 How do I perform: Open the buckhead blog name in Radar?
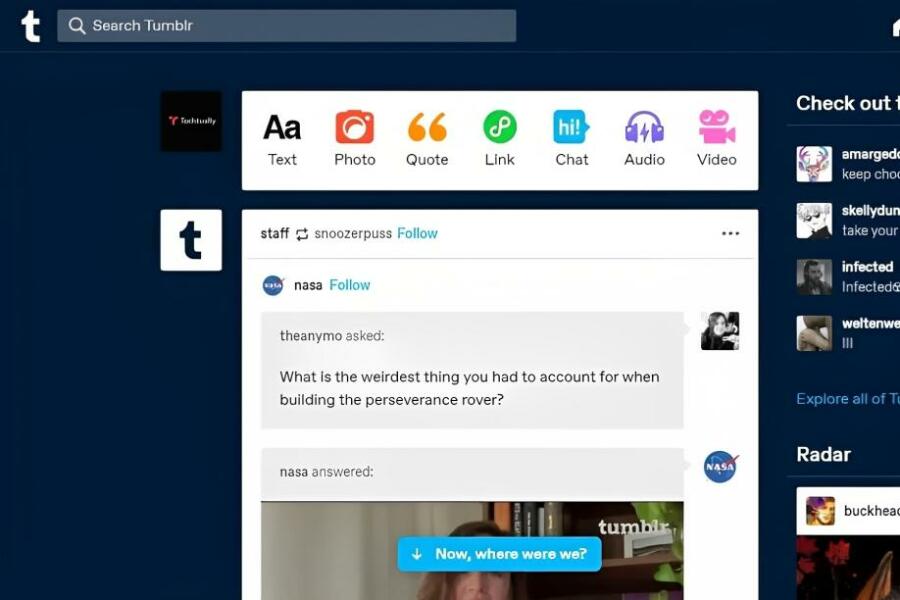pos(872,511)
